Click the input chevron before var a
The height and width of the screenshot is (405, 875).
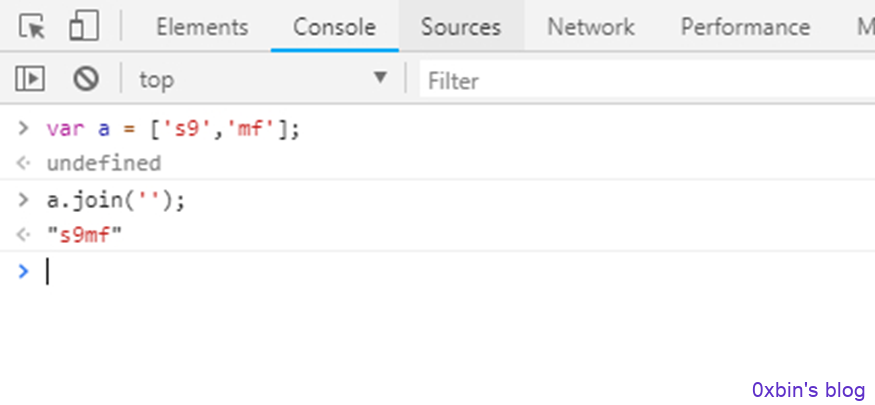pos(23,128)
